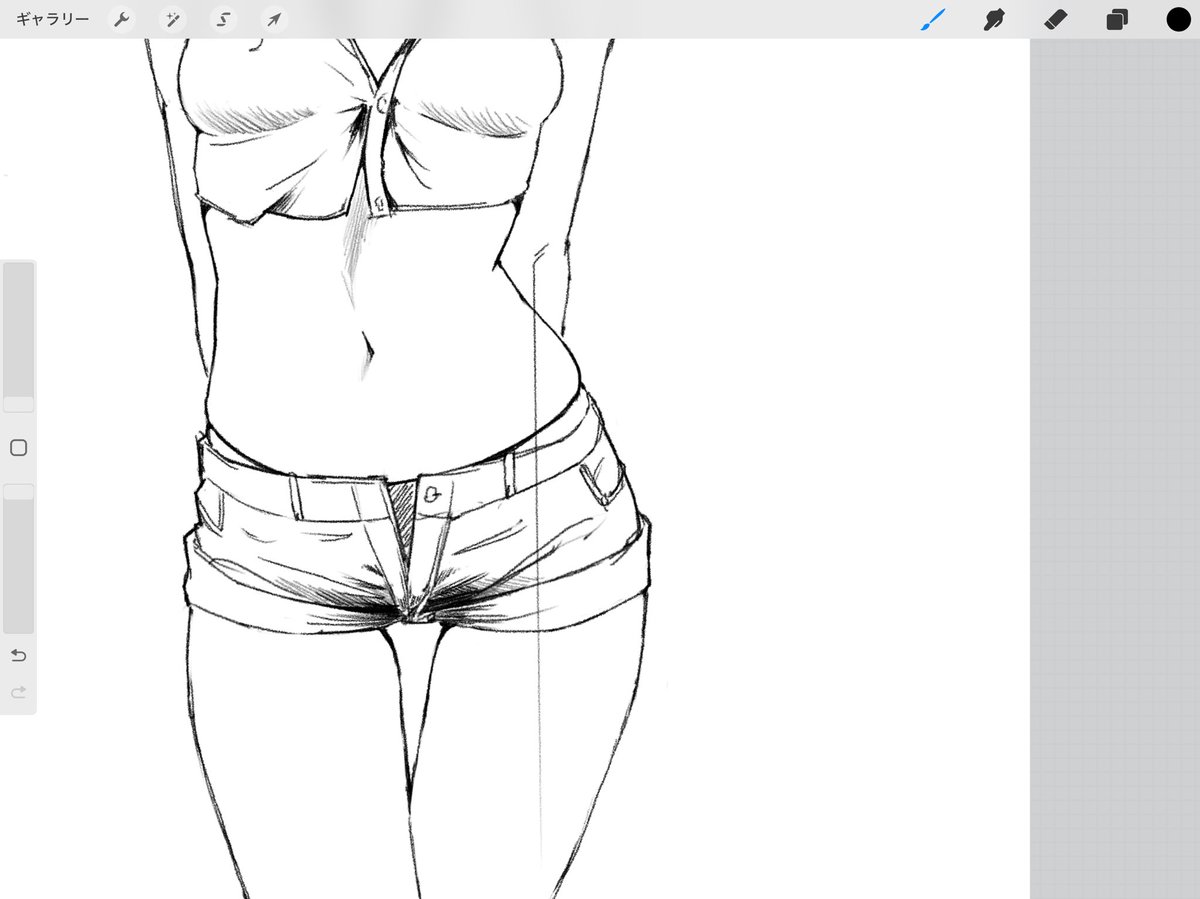The width and height of the screenshot is (1200, 899).
Task: Select the Eraser tool
Action: point(1055,20)
